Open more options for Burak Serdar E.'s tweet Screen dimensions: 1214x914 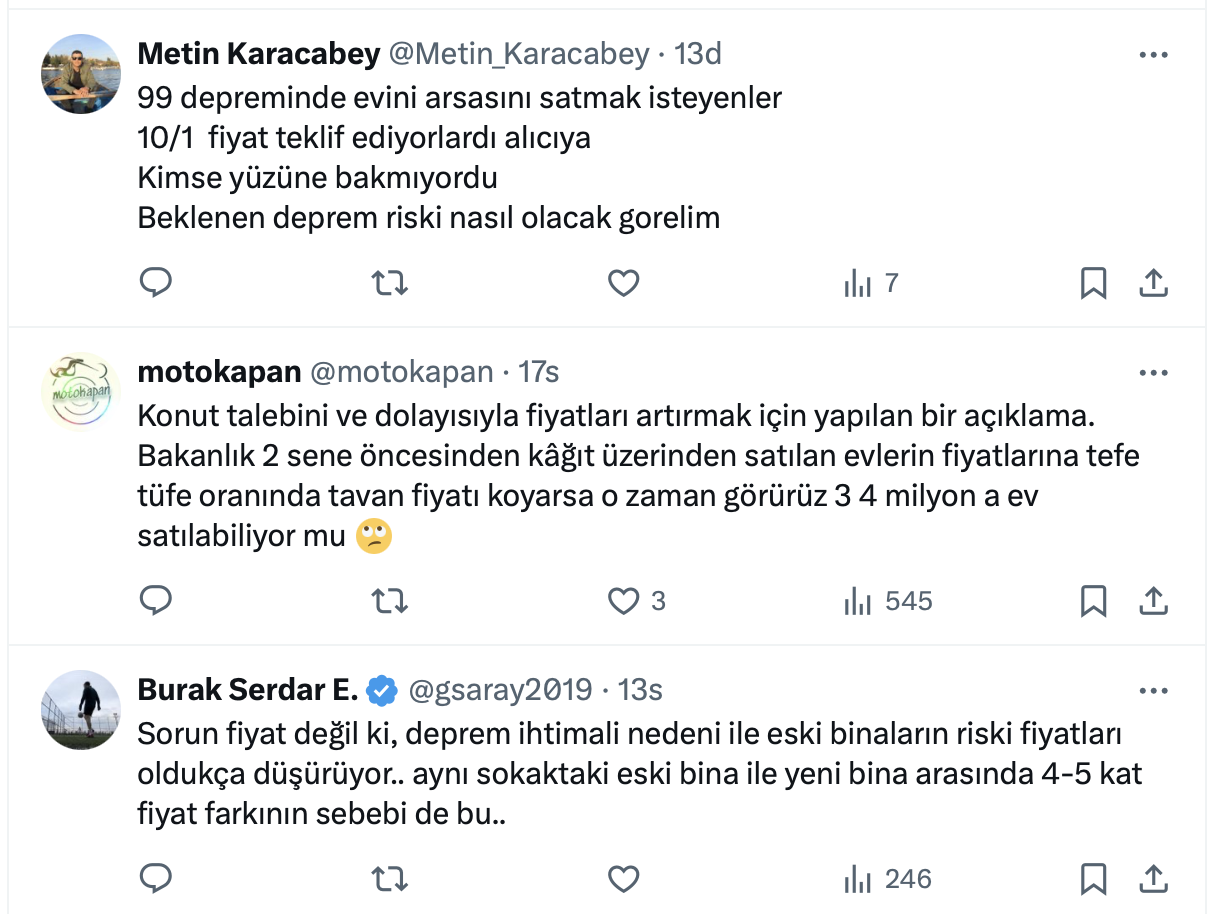[1153, 691]
